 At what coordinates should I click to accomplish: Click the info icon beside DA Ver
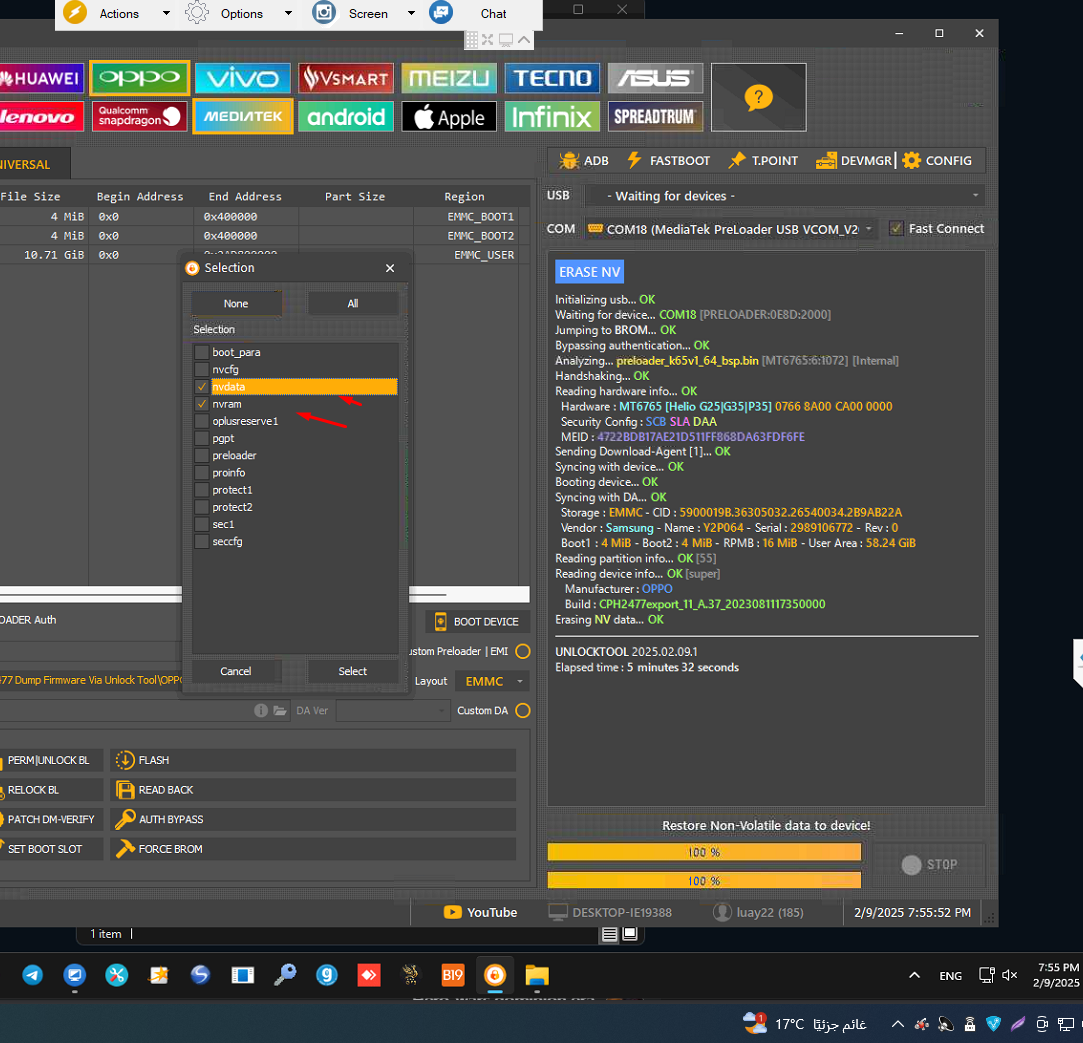pos(260,711)
